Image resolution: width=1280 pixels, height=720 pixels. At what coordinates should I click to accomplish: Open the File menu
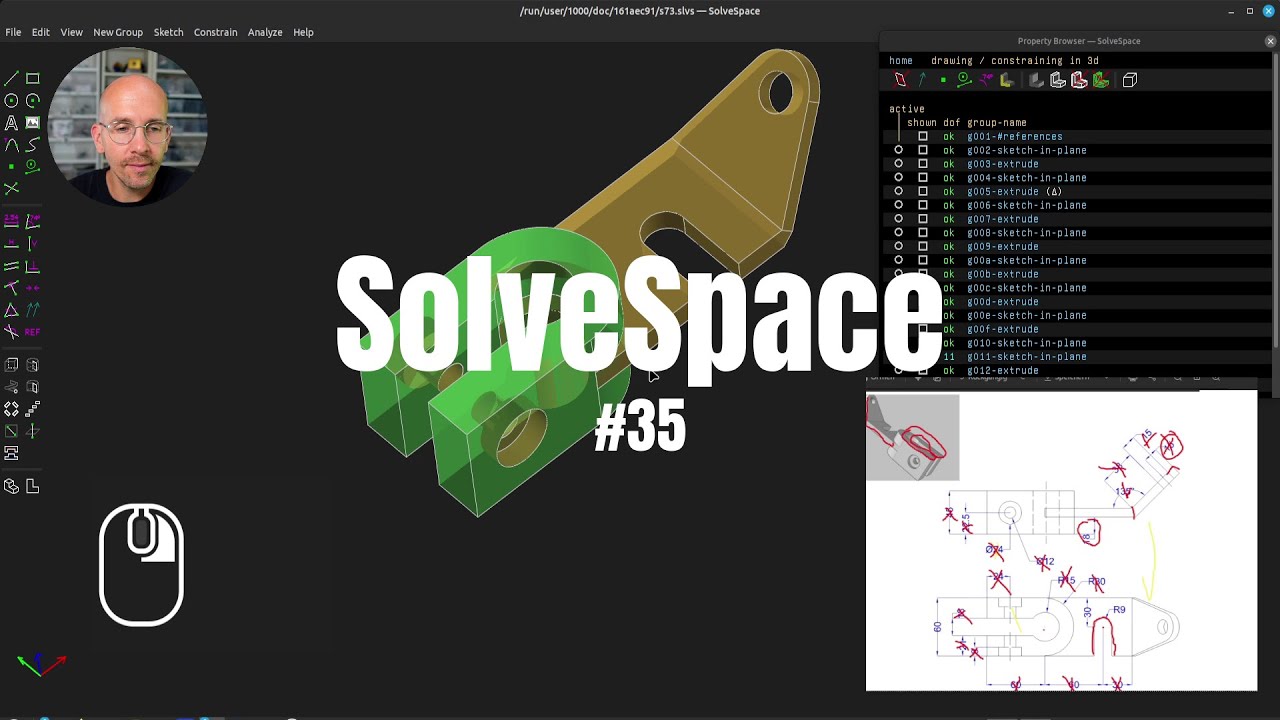[x=13, y=32]
